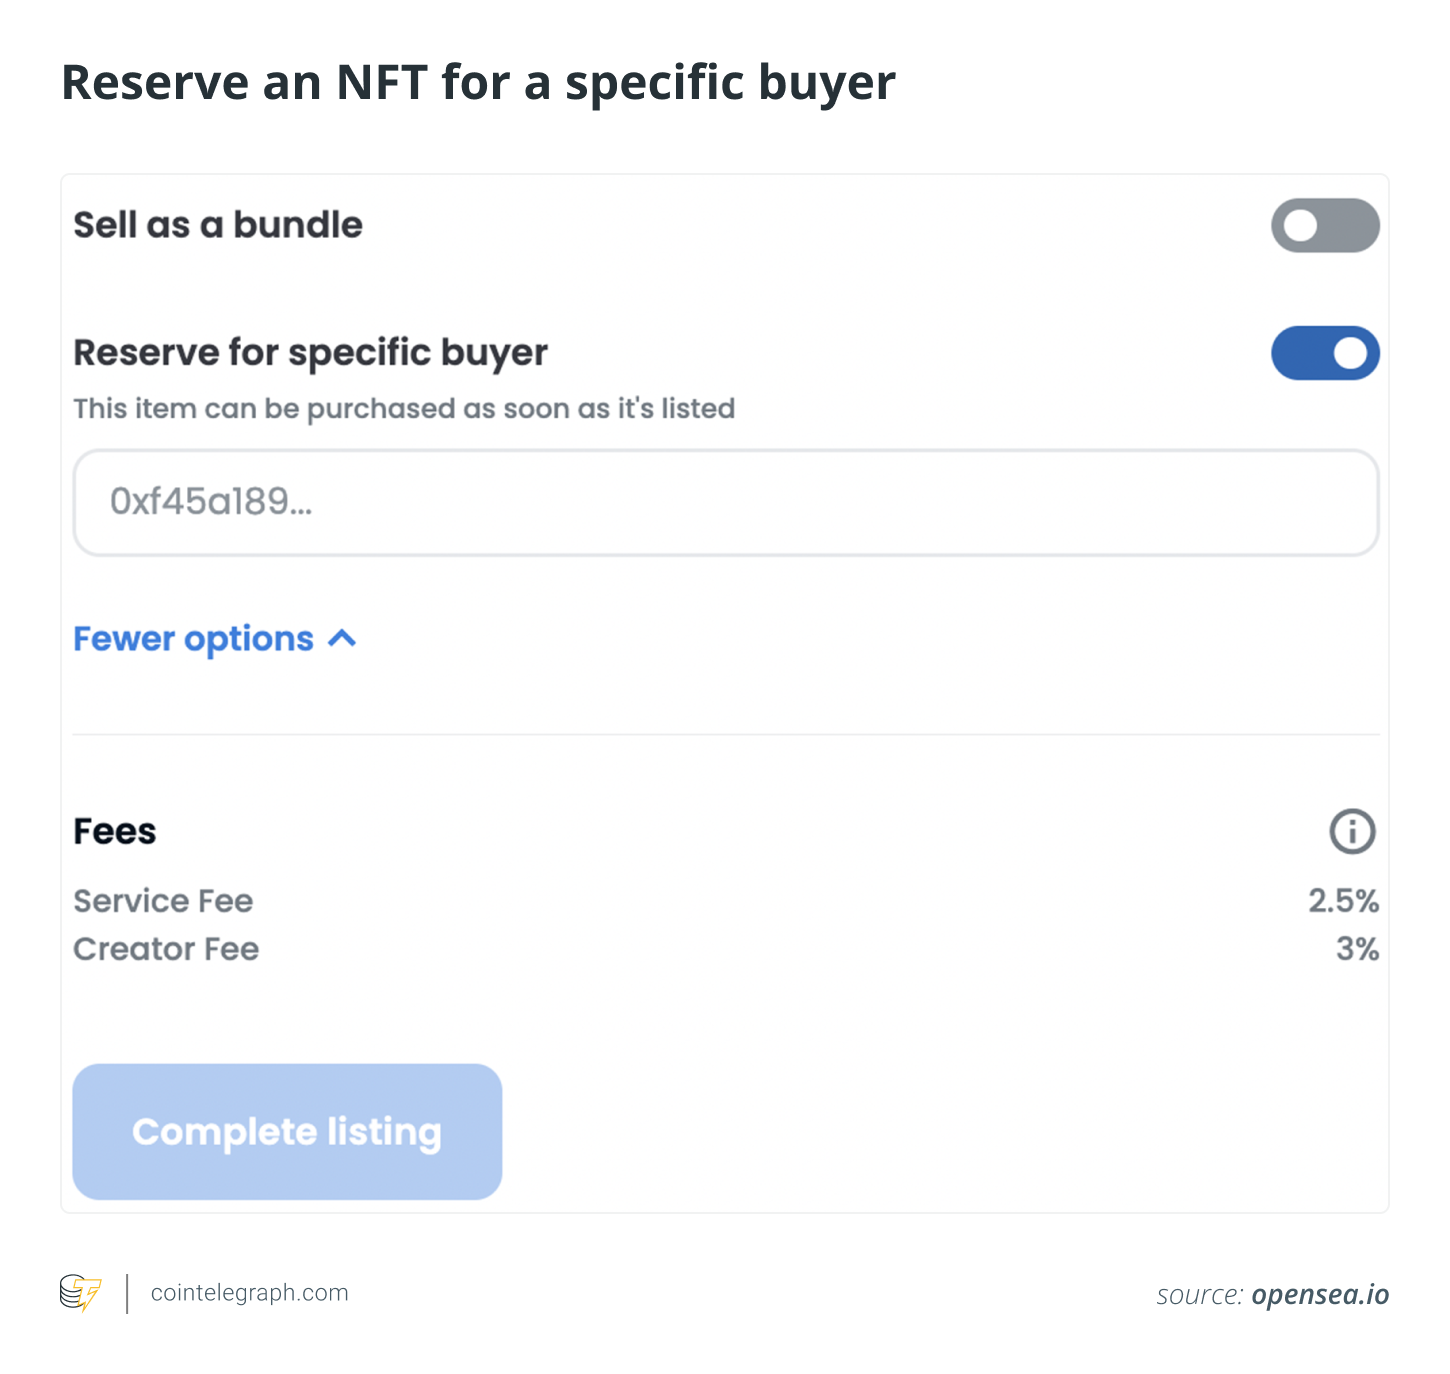
Task: Click the 2.5% service fee value
Action: (x=1344, y=901)
